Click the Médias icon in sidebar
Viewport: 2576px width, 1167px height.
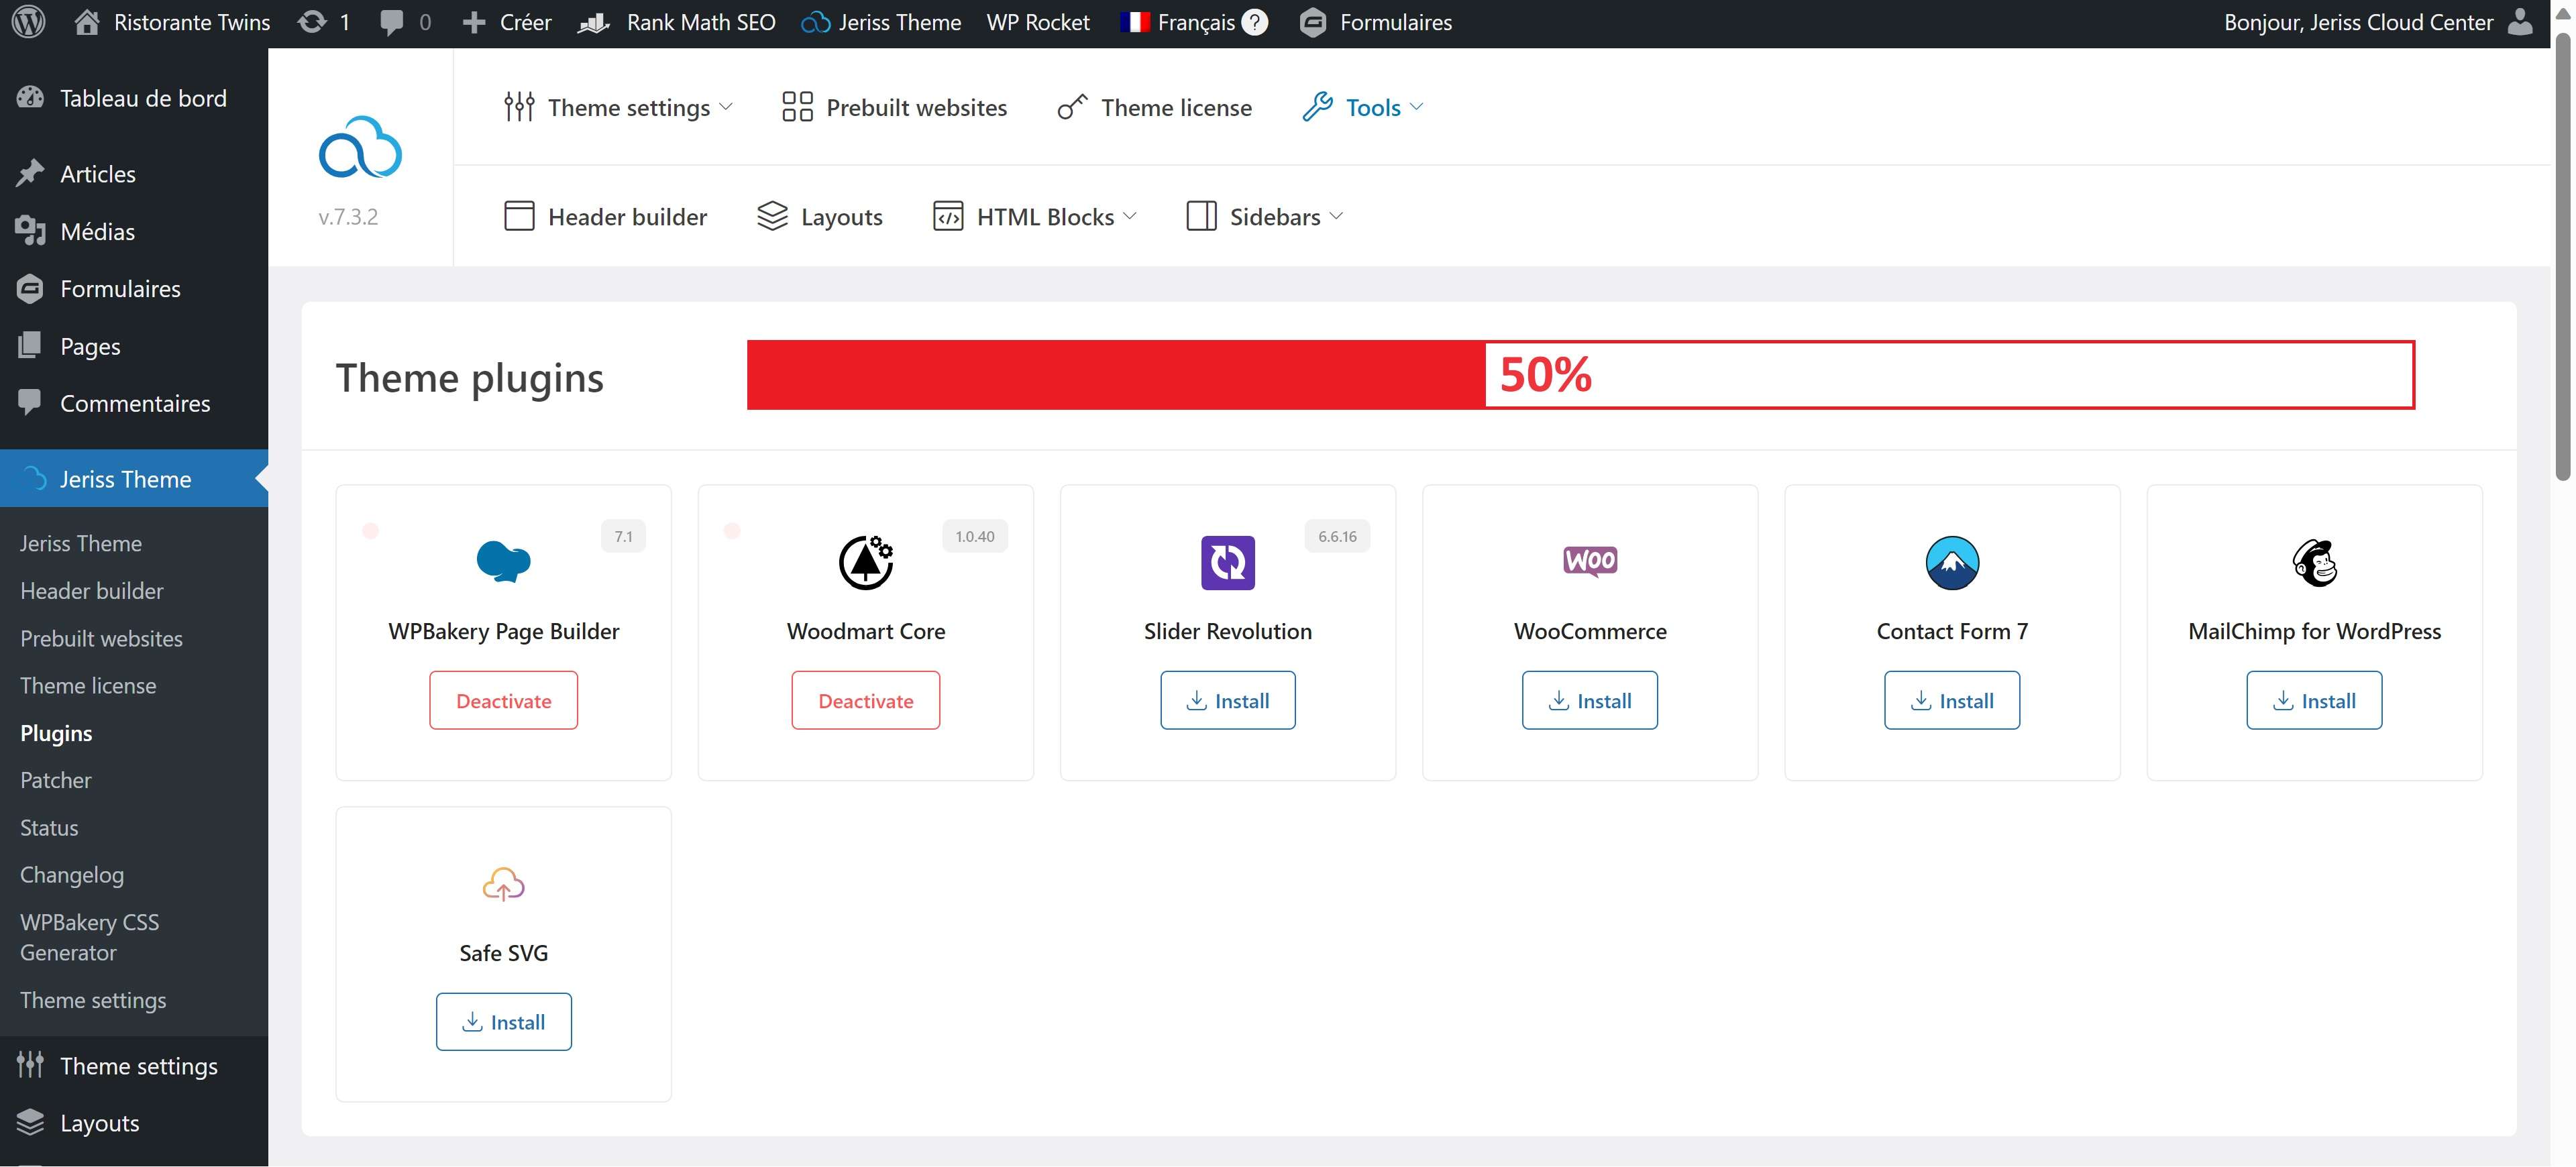30,231
